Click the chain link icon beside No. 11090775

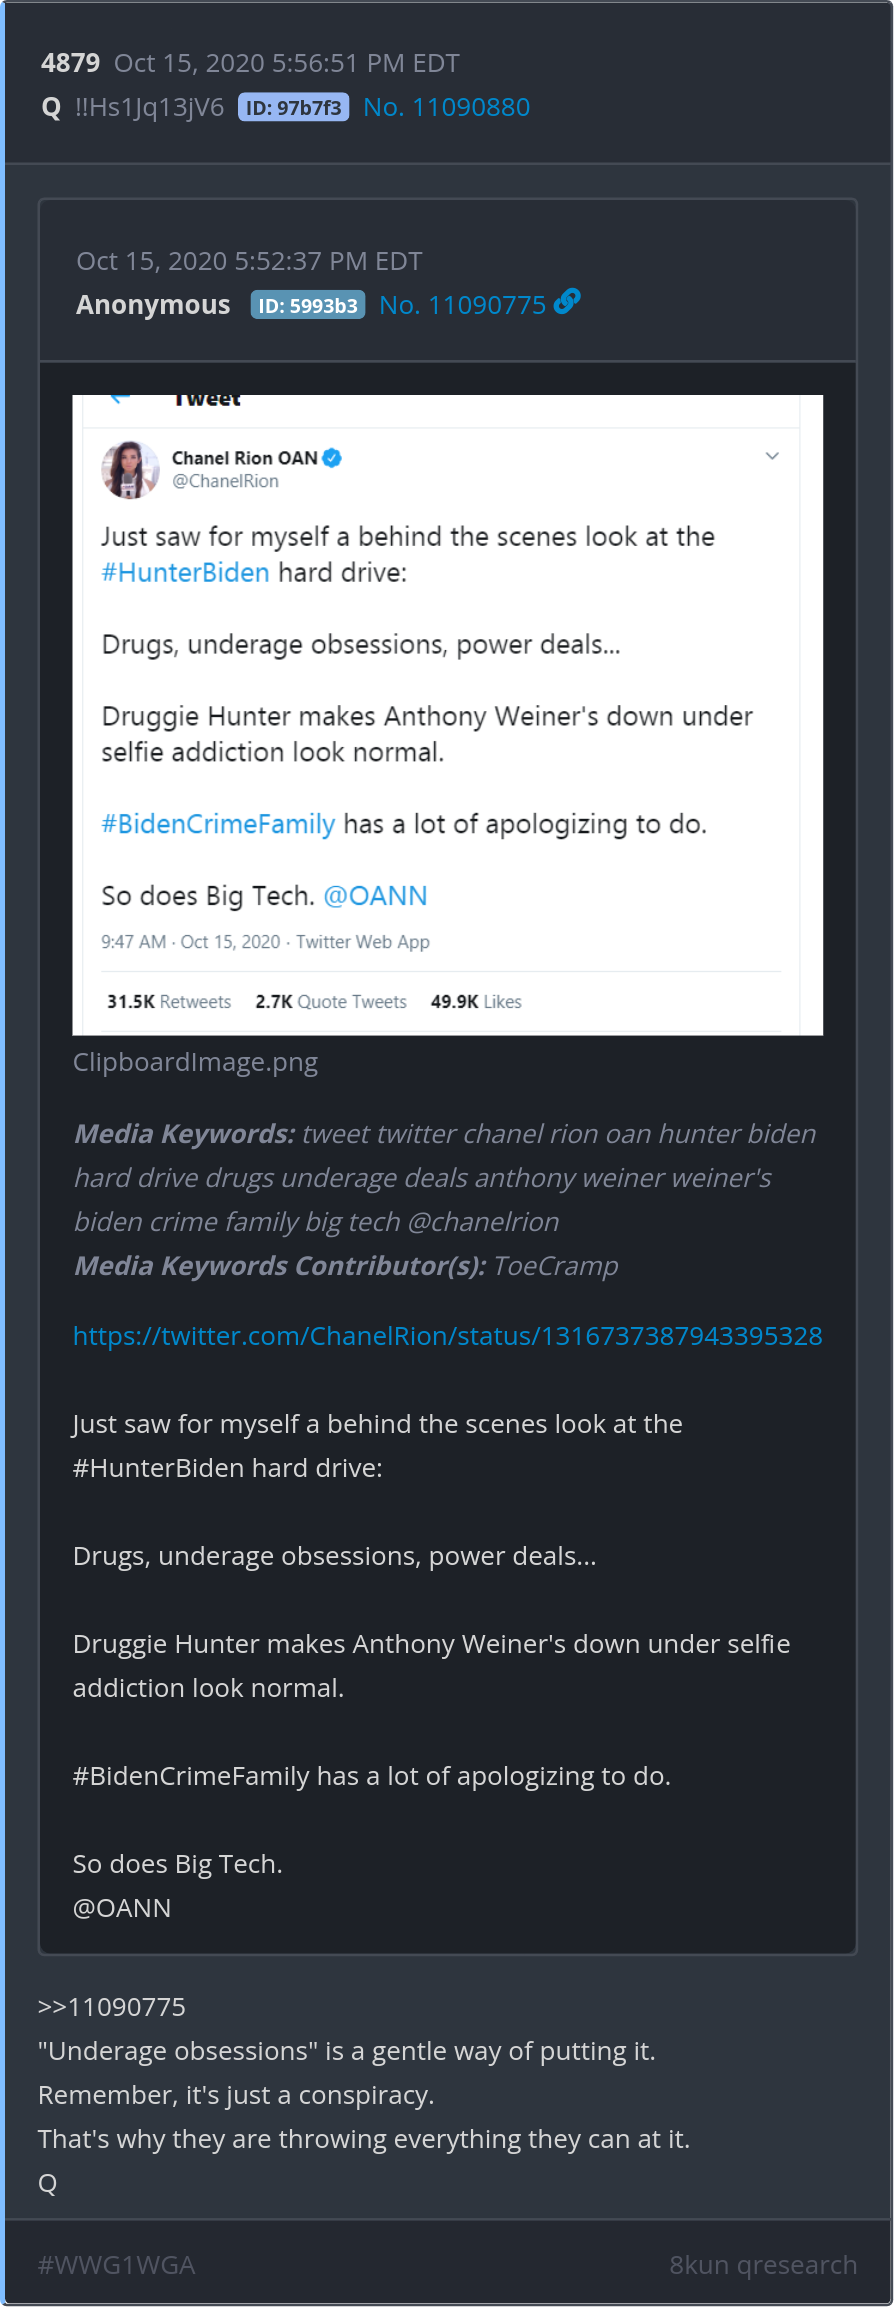pos(567,301)
